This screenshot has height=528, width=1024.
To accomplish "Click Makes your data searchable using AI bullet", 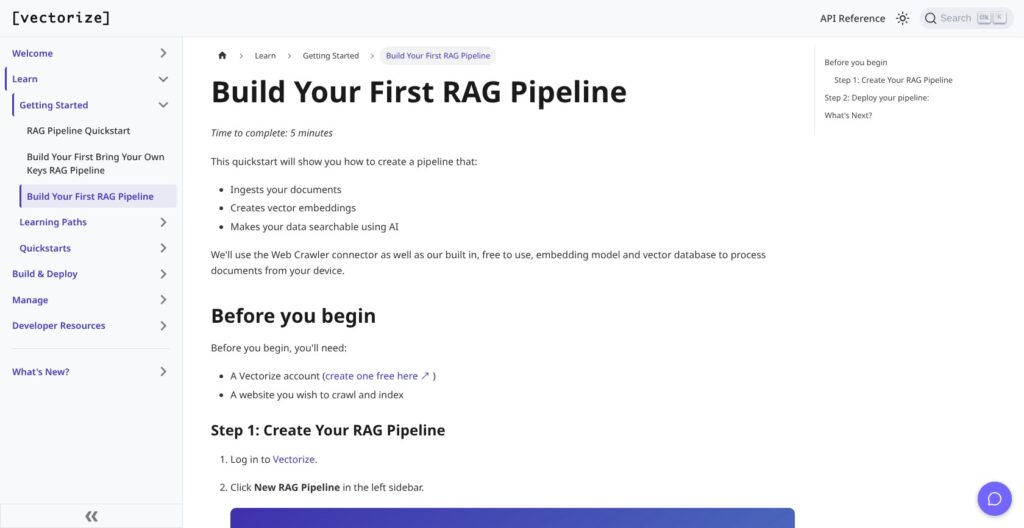I will [314, 227].
